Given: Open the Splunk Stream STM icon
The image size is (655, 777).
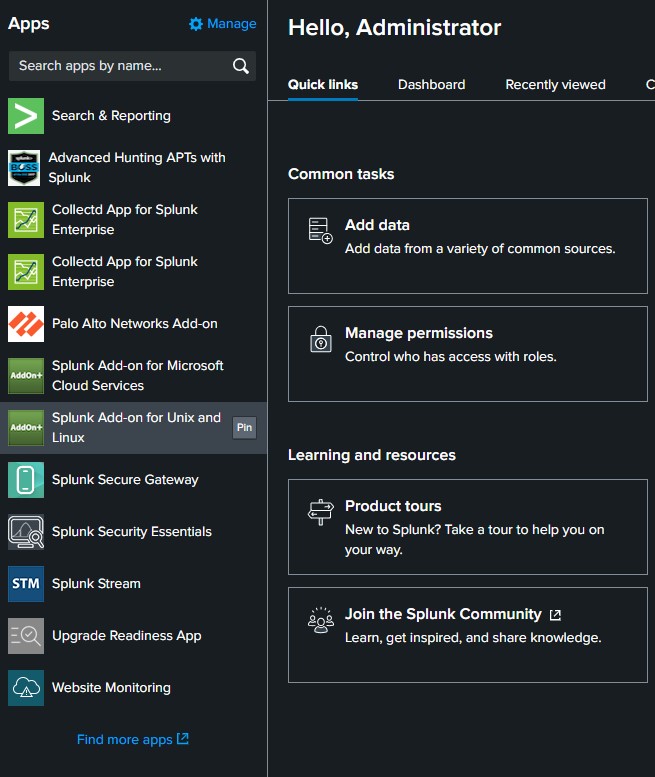Looking at the screenshot, I should click(26, 584).
